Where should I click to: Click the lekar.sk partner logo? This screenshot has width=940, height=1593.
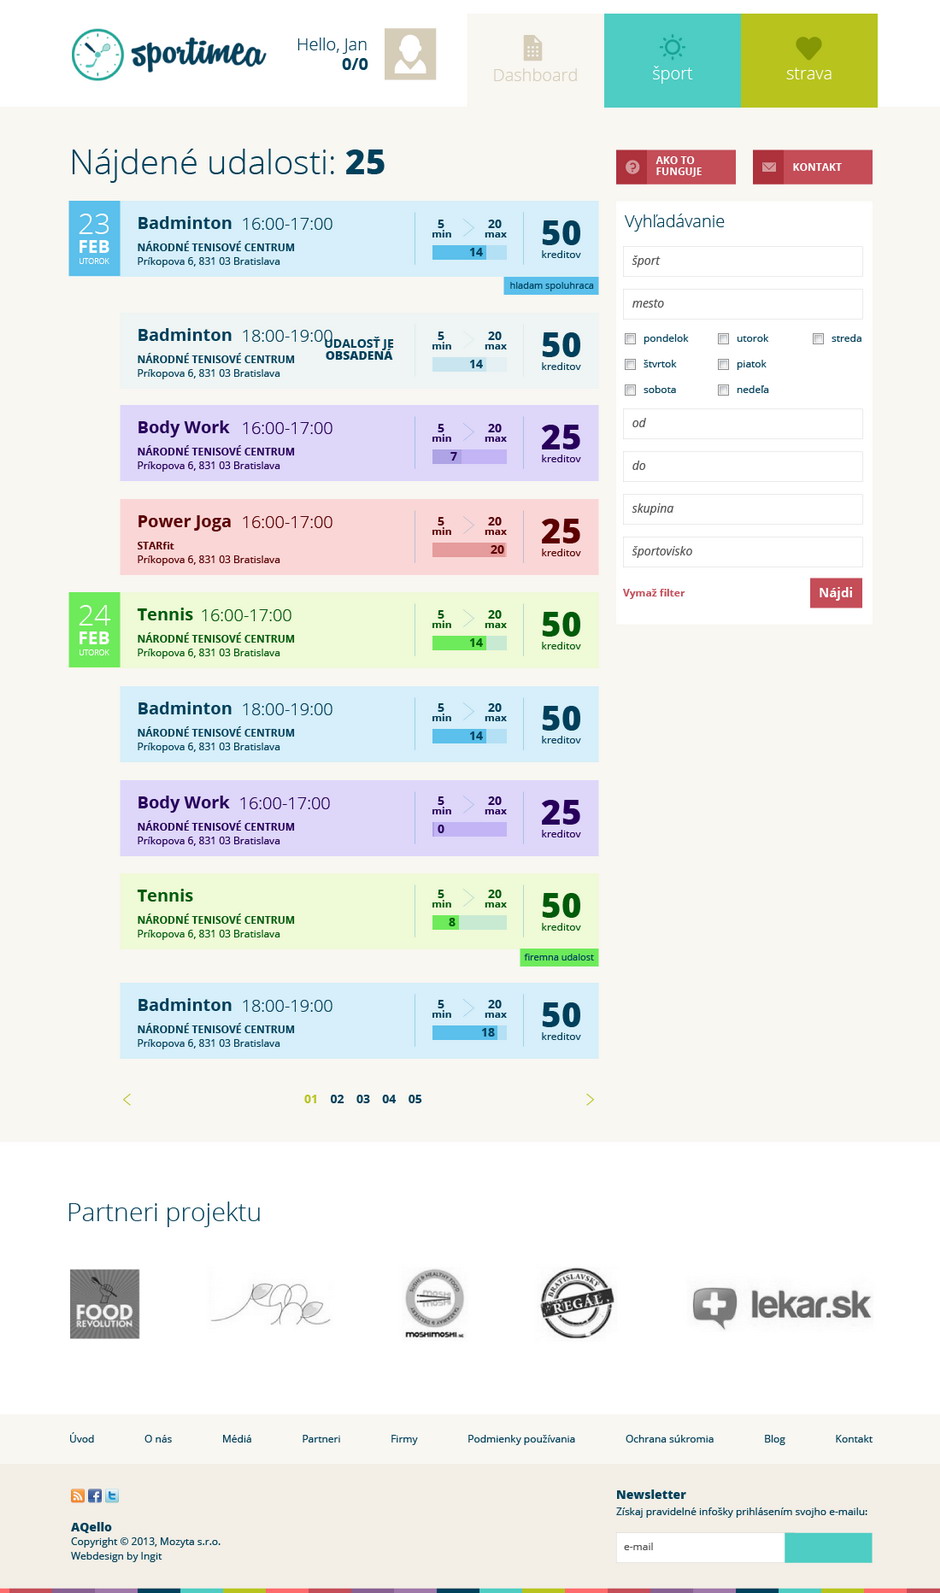(782, 1305)
